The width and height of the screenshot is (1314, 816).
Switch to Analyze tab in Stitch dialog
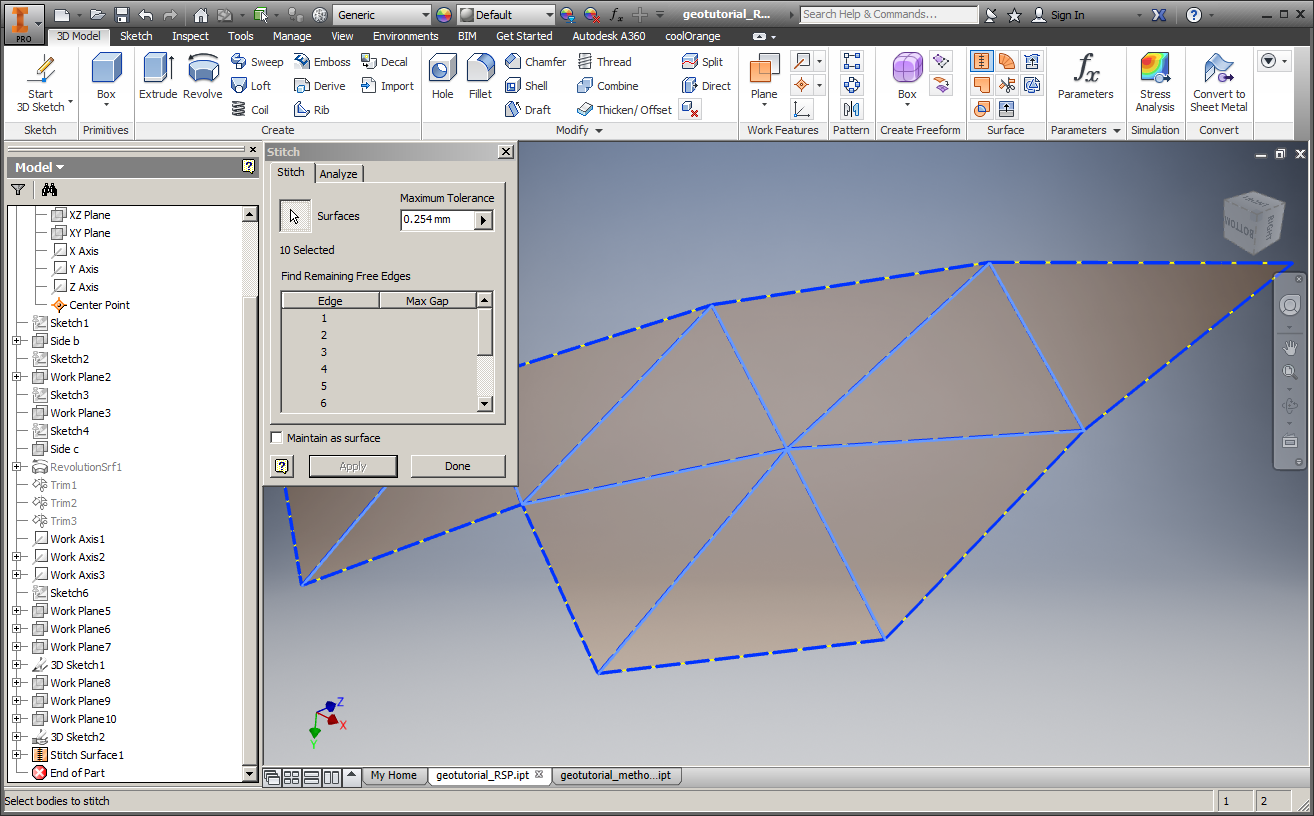[338, 174]
